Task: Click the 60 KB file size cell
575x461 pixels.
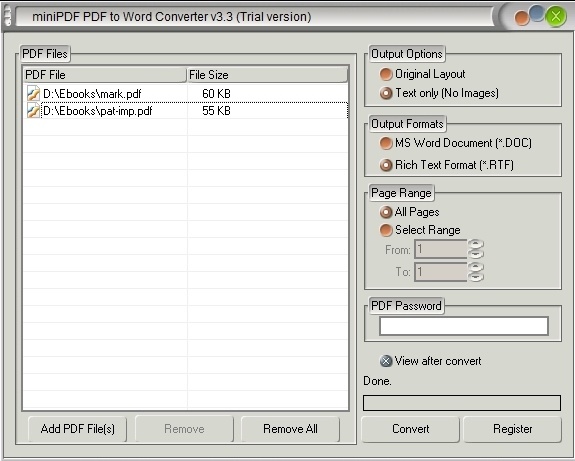Action: pos(216,94)
